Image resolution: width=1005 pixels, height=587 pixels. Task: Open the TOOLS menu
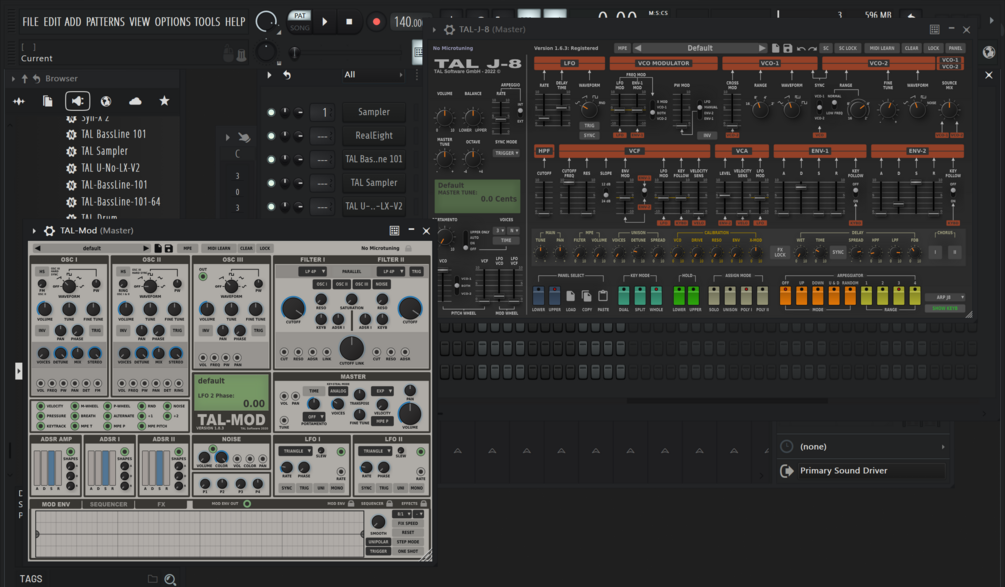[207, 22]
